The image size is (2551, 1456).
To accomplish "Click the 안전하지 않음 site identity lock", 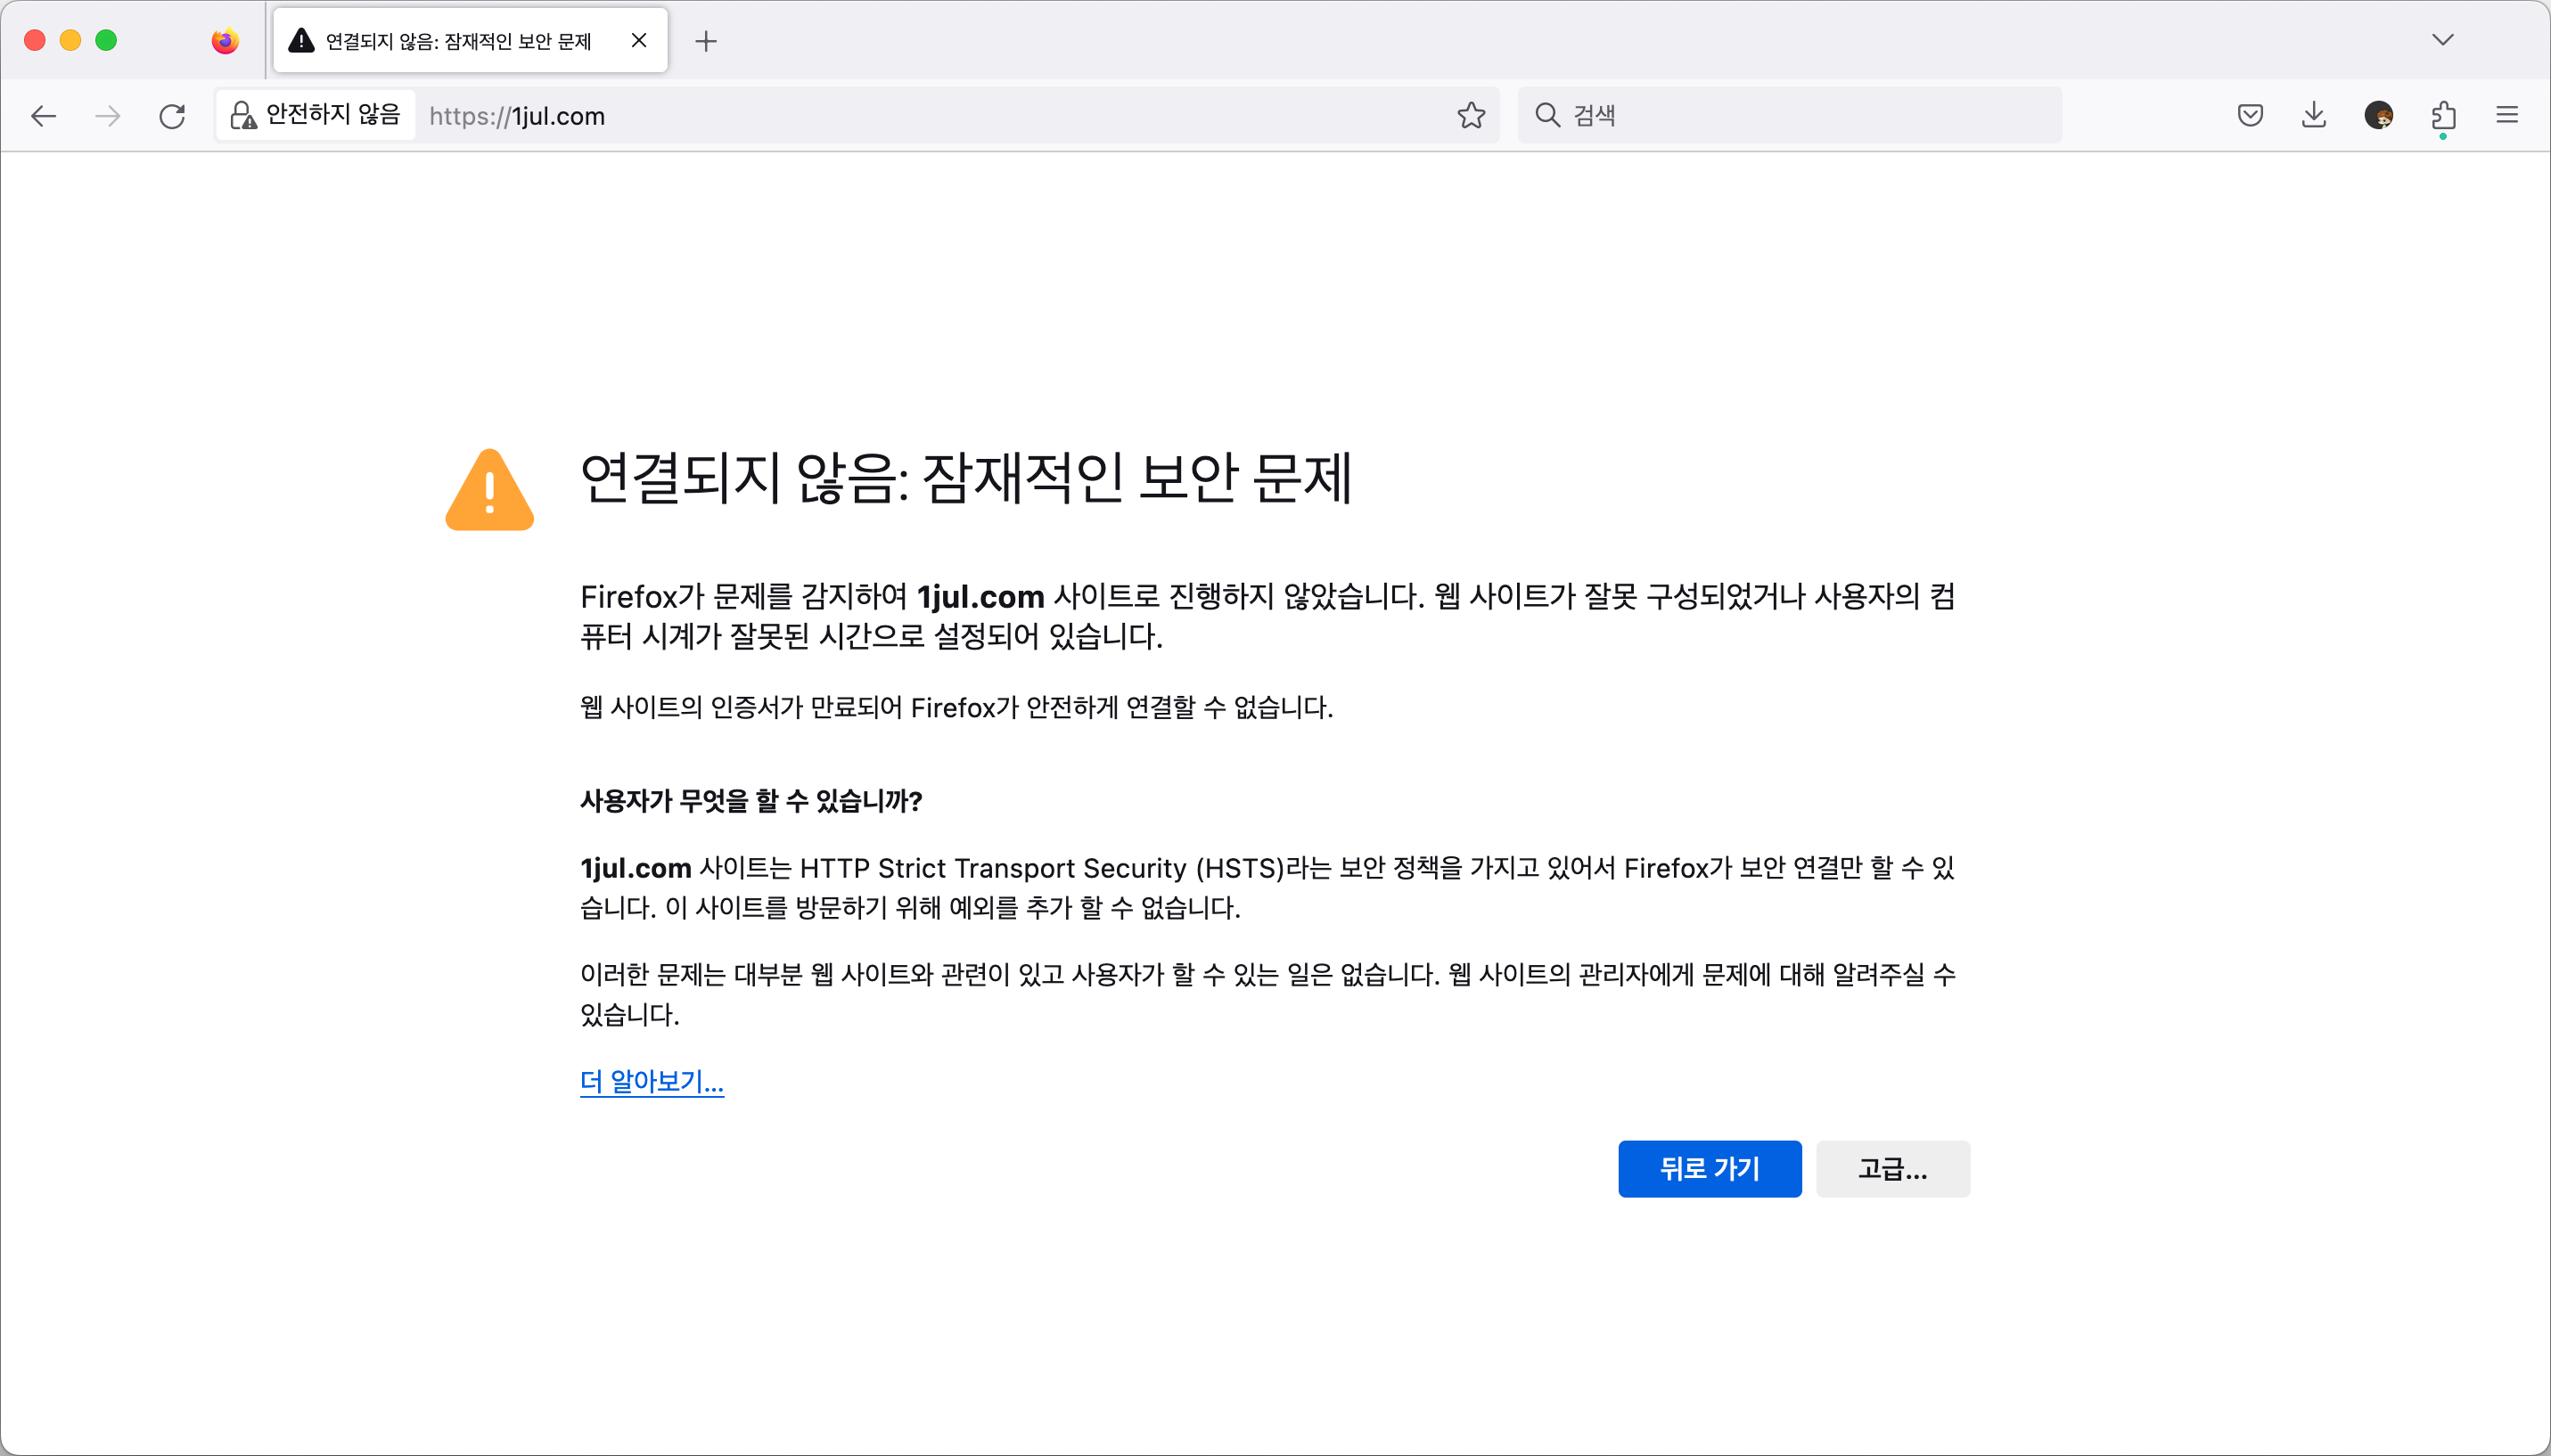I will (x=316, y=116).
